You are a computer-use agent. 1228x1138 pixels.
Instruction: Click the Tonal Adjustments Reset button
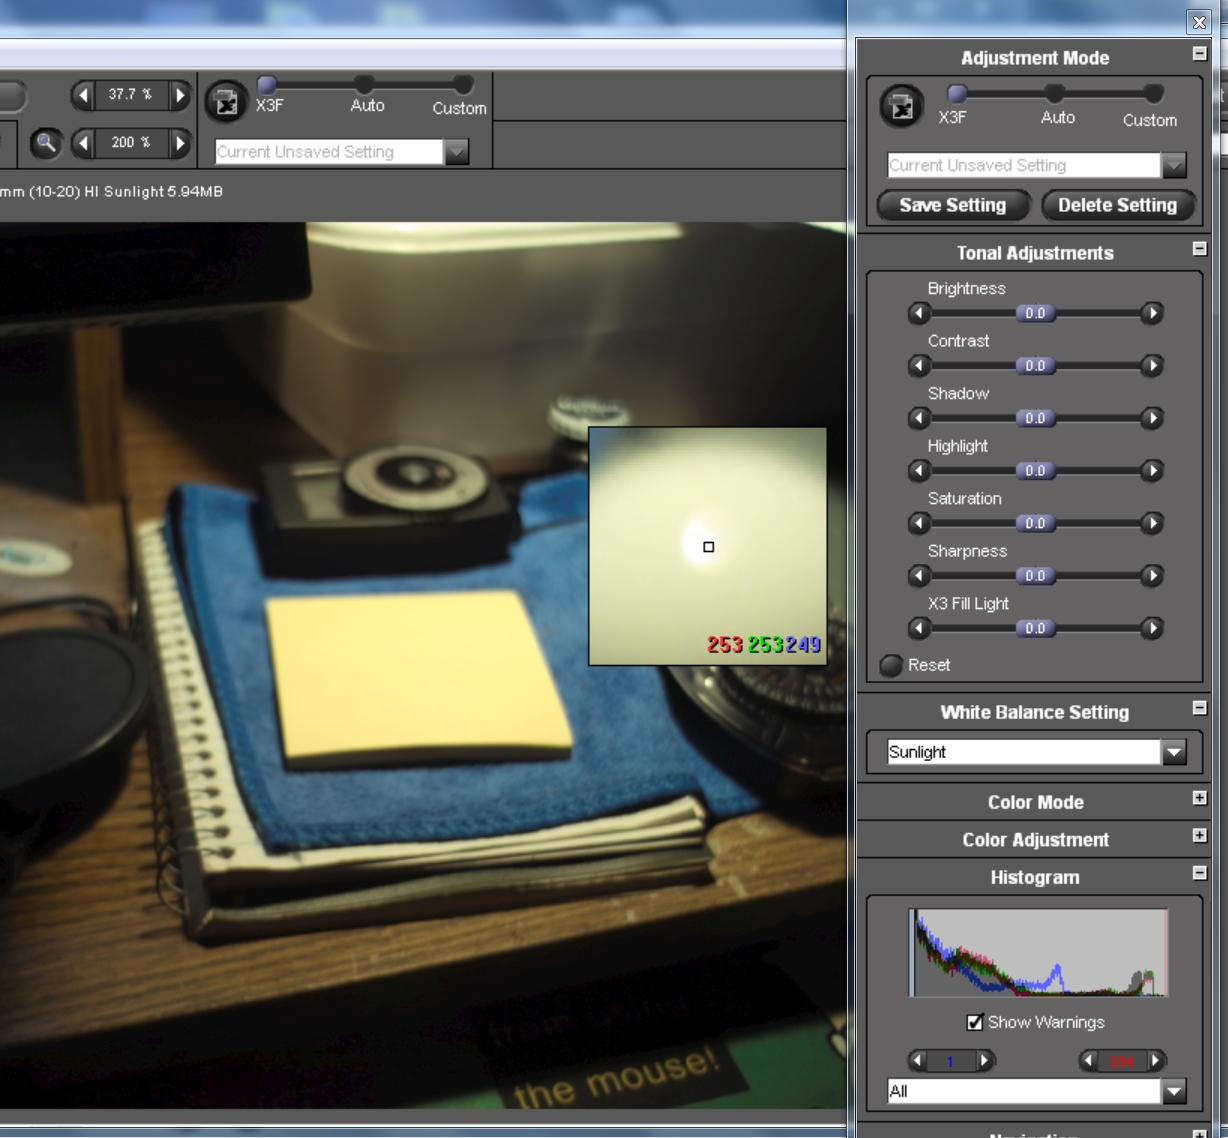[891, 665]
